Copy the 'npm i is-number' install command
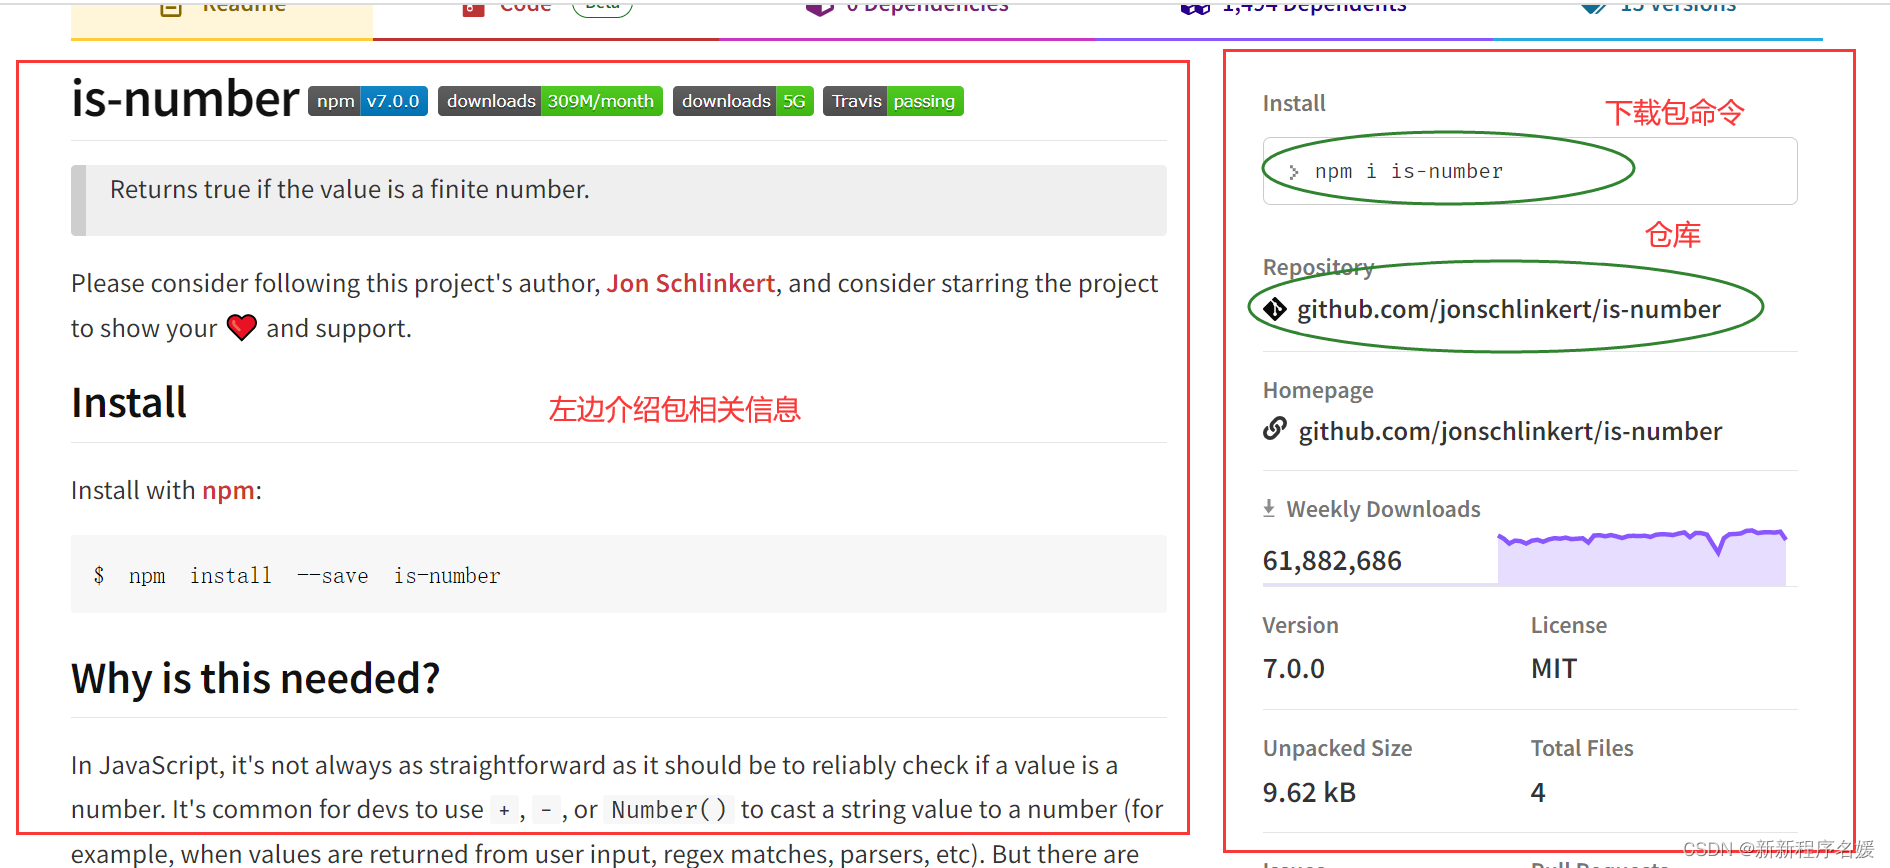 click(x=1530, y=171)
